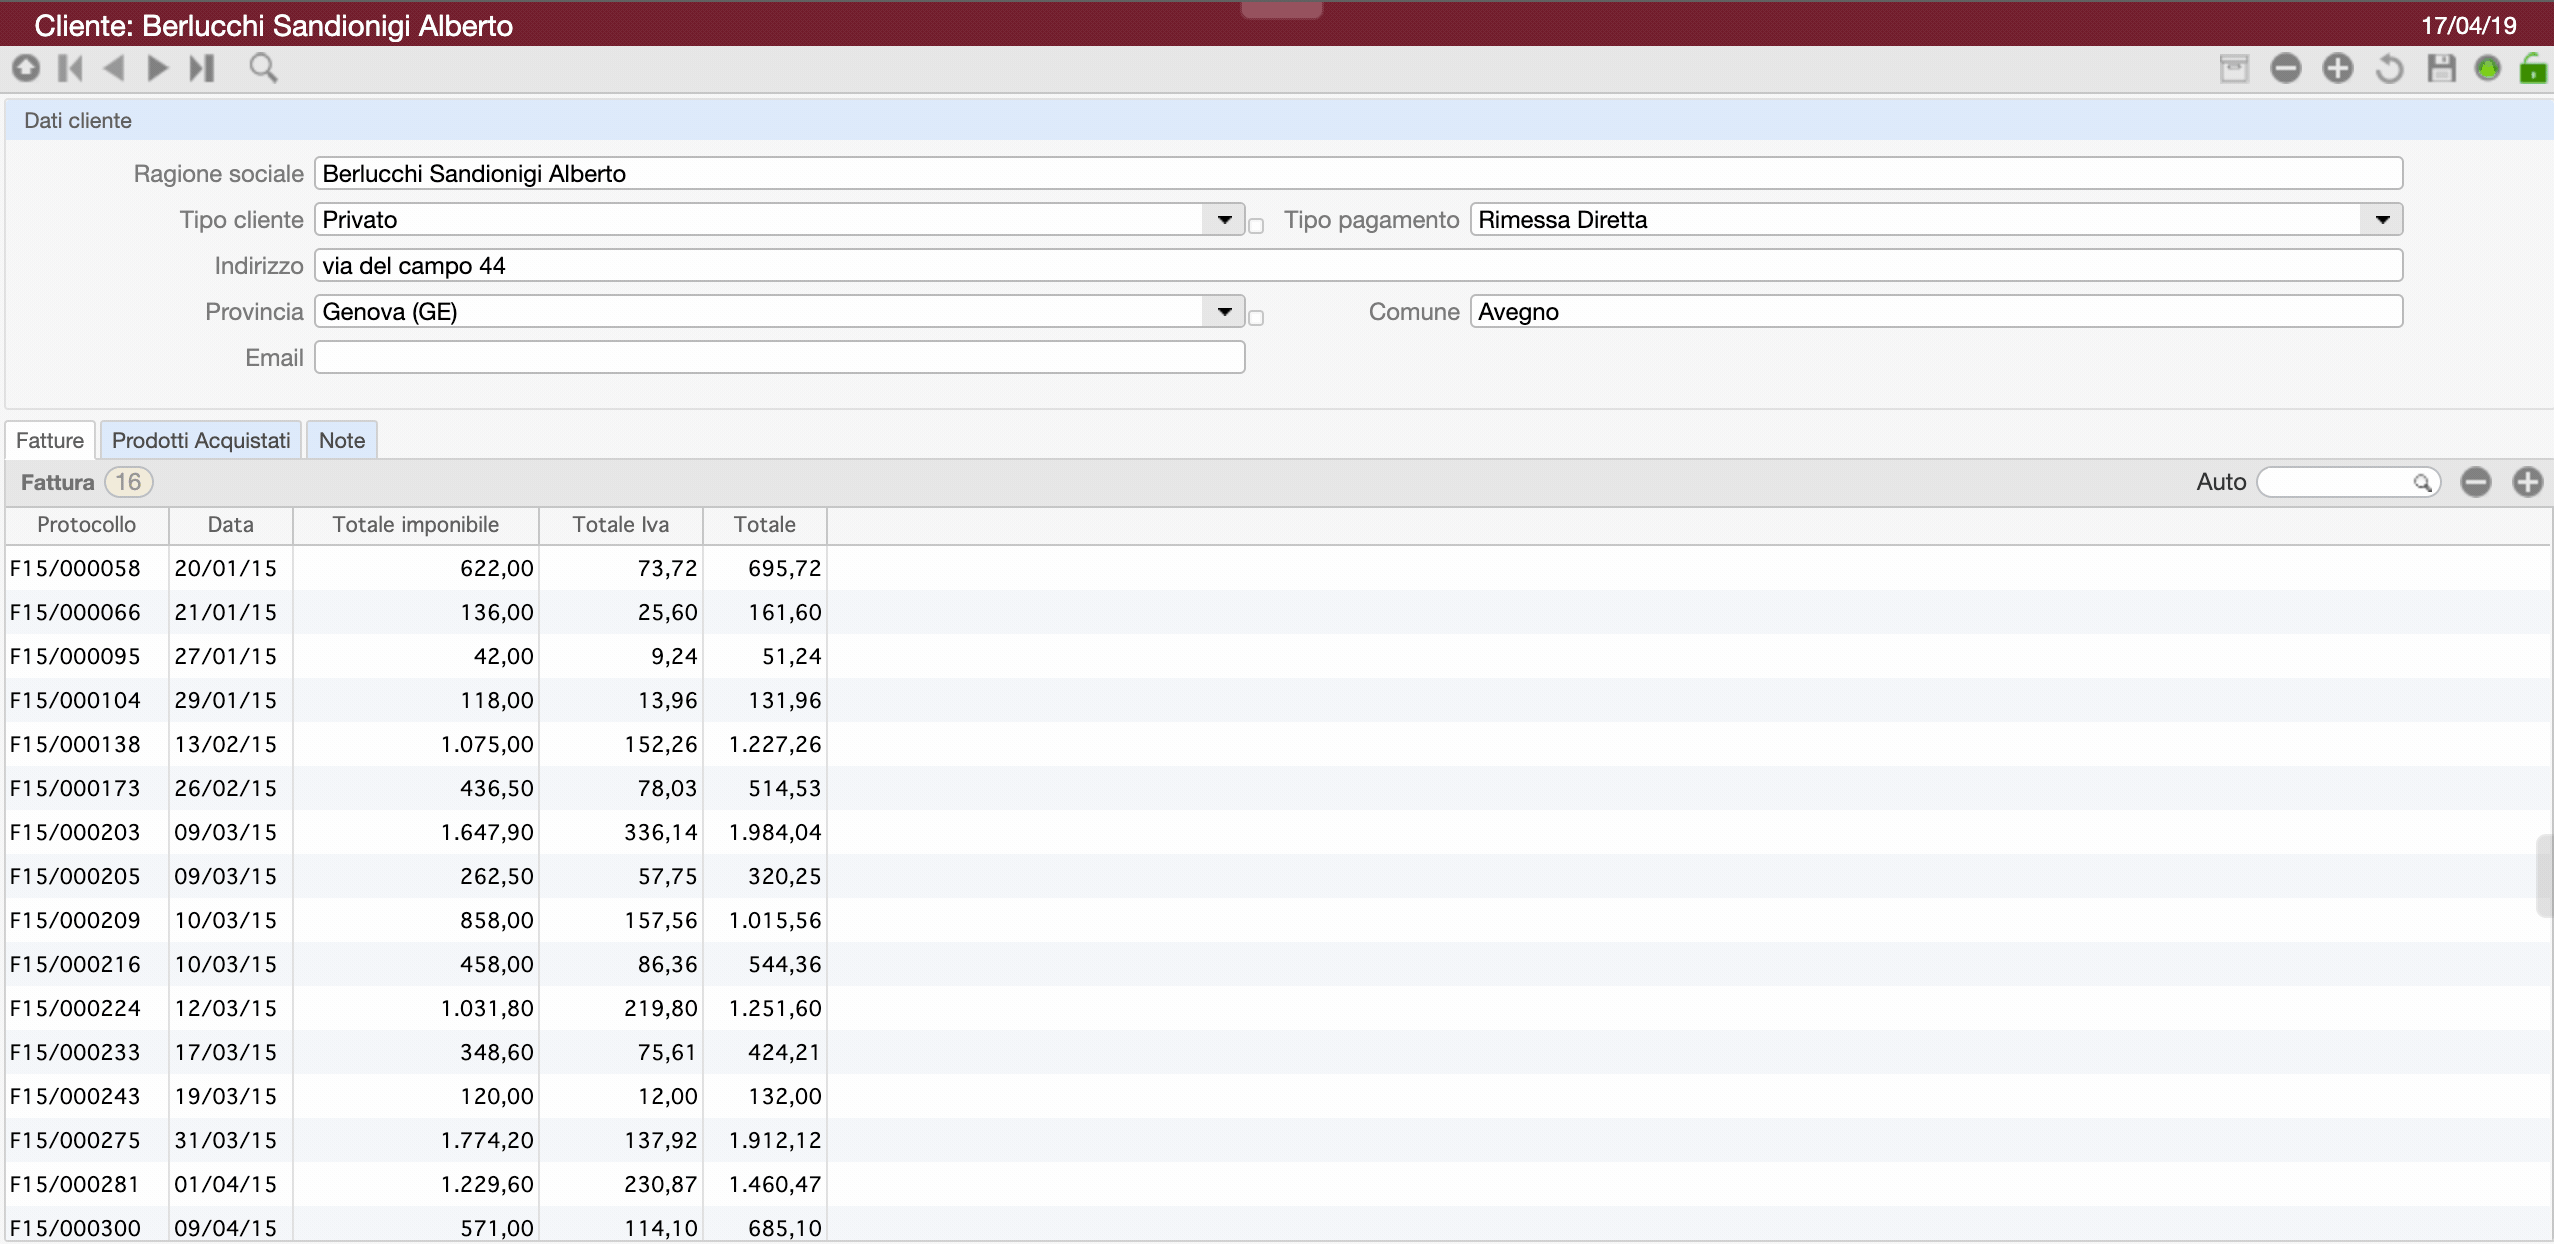Jump to the first client record

70,68
